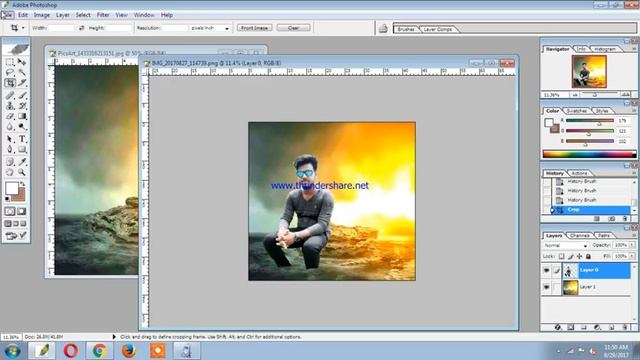The image size is (640, 360).
Task: Toggle link box next to Layer 1
Action: pos(556,287)
